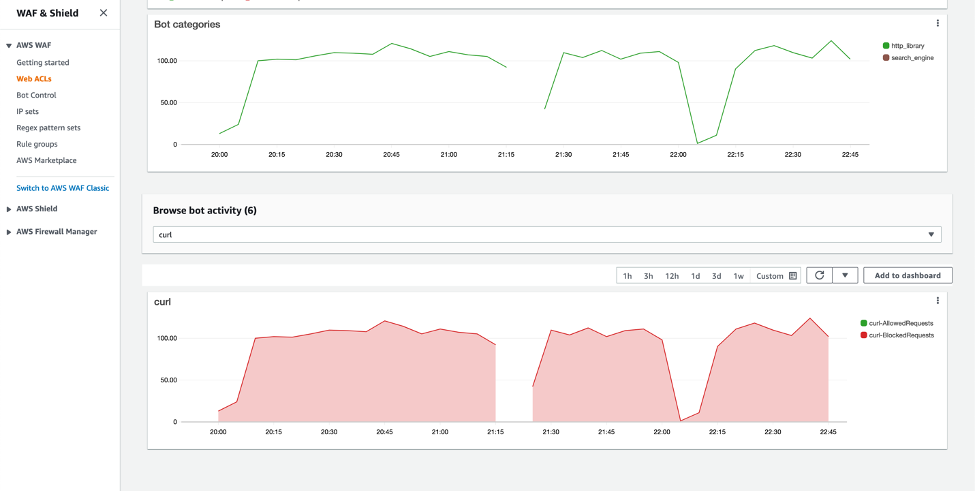Collapse the AWS WAF section
977x491 pixels.
point(9,45)
